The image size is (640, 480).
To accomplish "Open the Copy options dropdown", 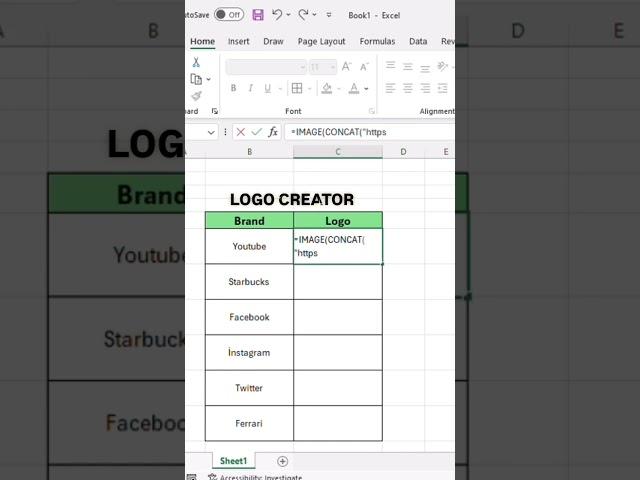I will tap(209, 79).
